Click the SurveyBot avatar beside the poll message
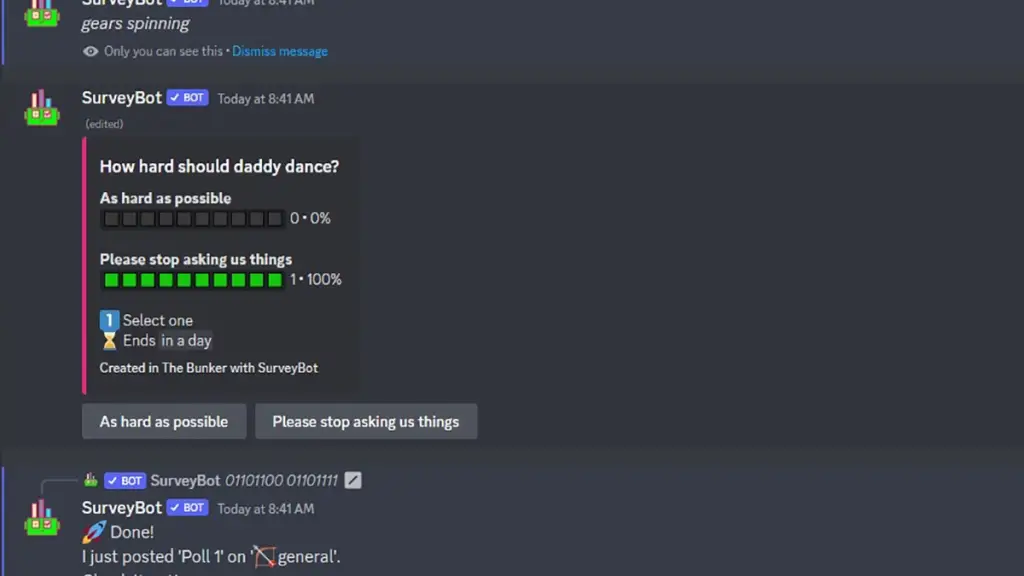Screen dimensions: 1024x576 pyautogui.click(x=42, y=108)
